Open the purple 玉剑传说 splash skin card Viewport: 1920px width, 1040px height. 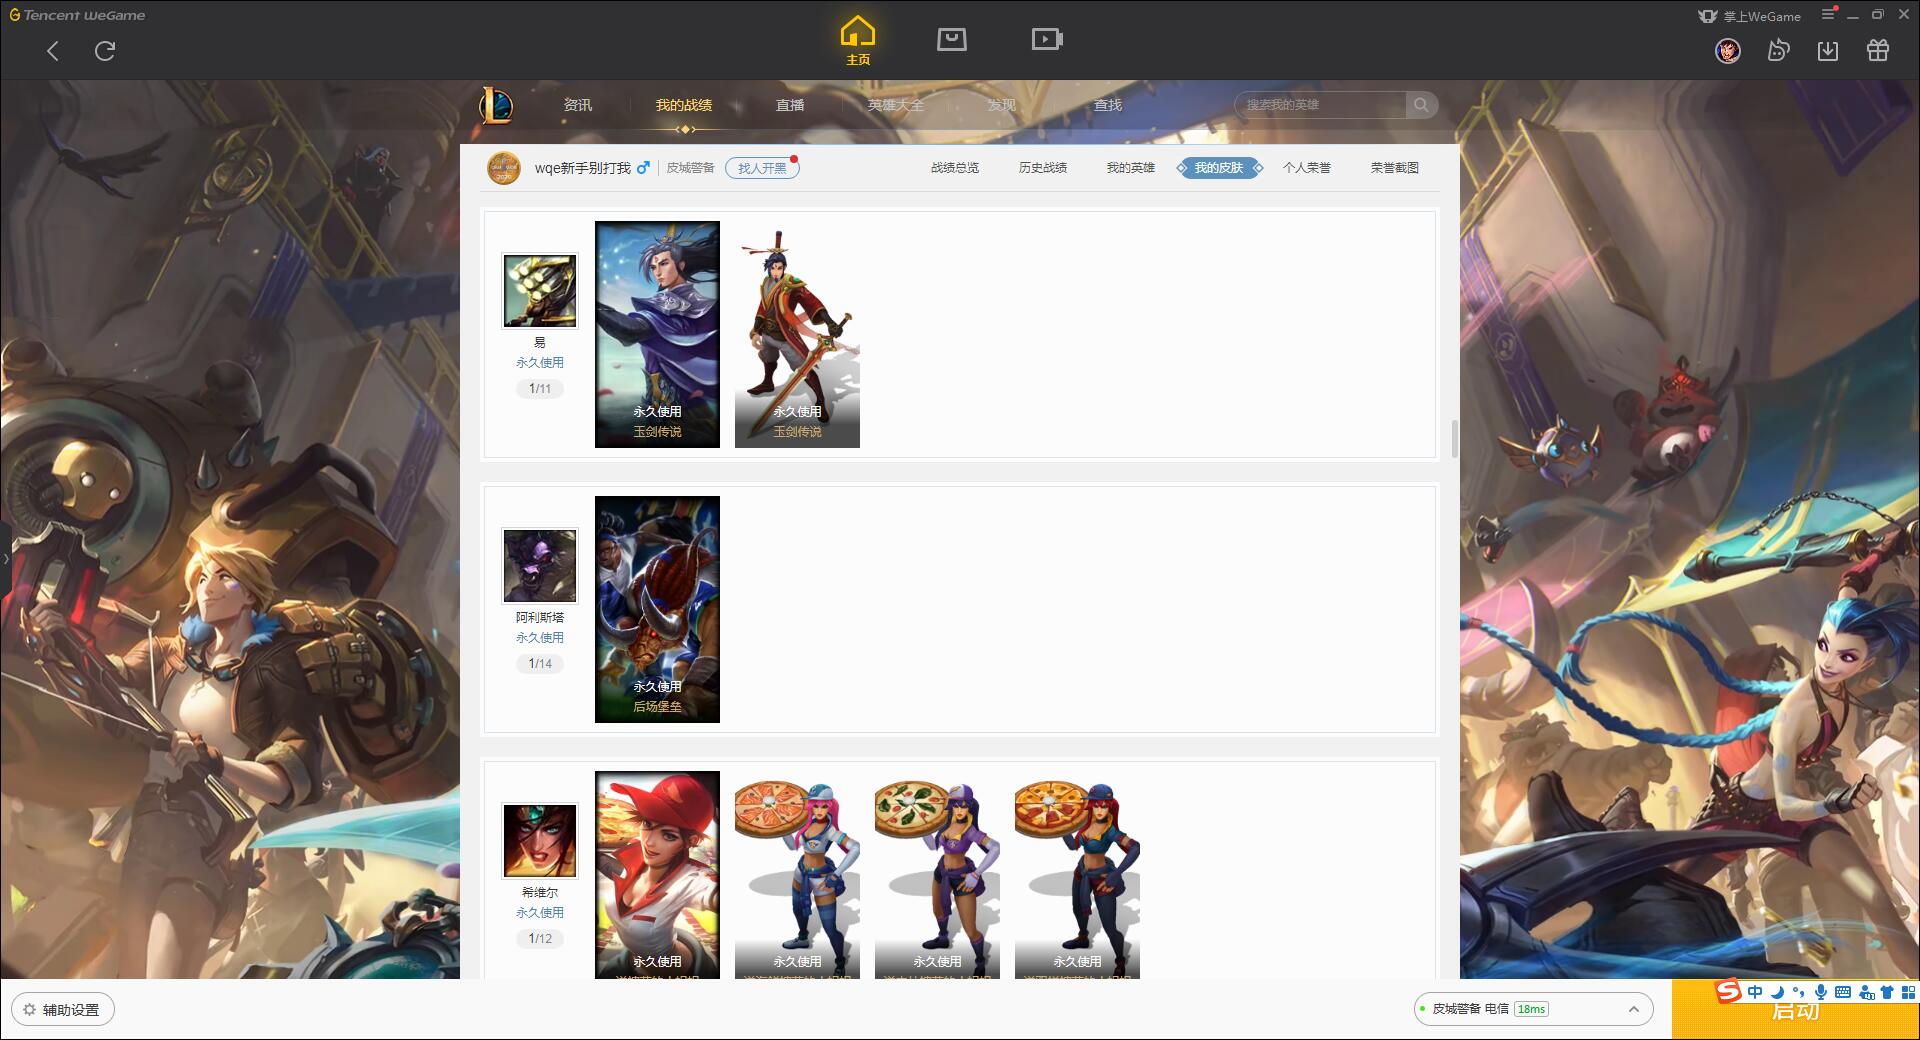[657, 334]
